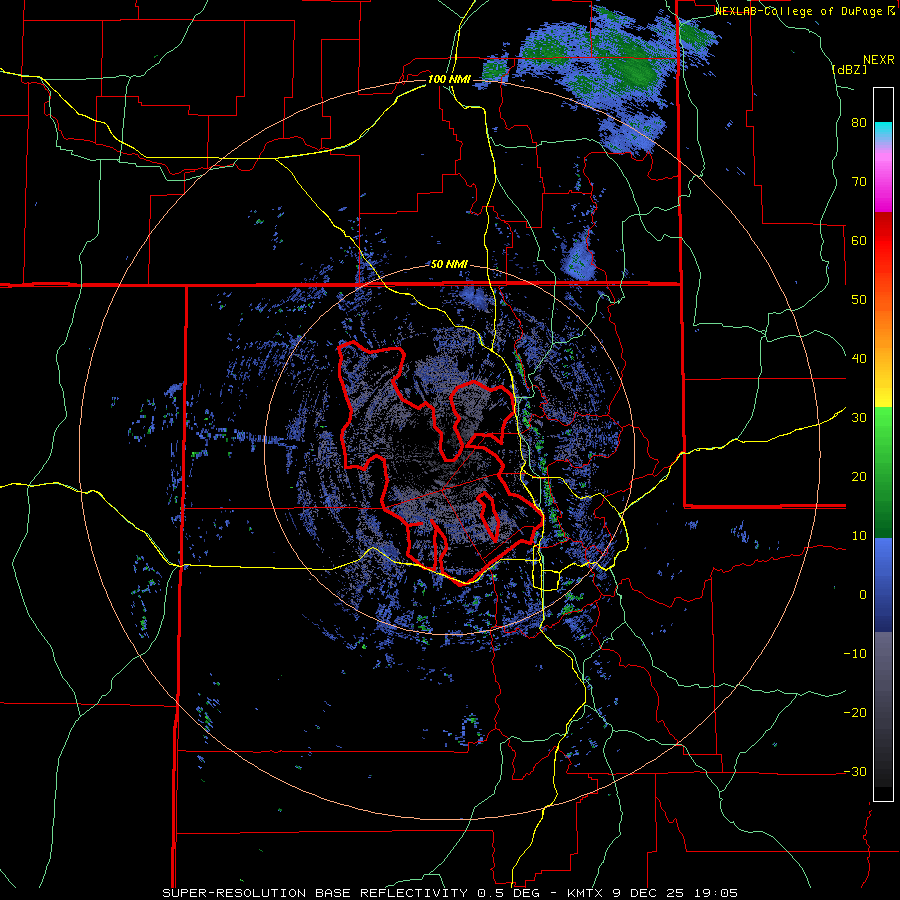This screenshot has width=900, height=900.
Task: Select the NEXR label above the scale
Action: click(x=879, y=60)
